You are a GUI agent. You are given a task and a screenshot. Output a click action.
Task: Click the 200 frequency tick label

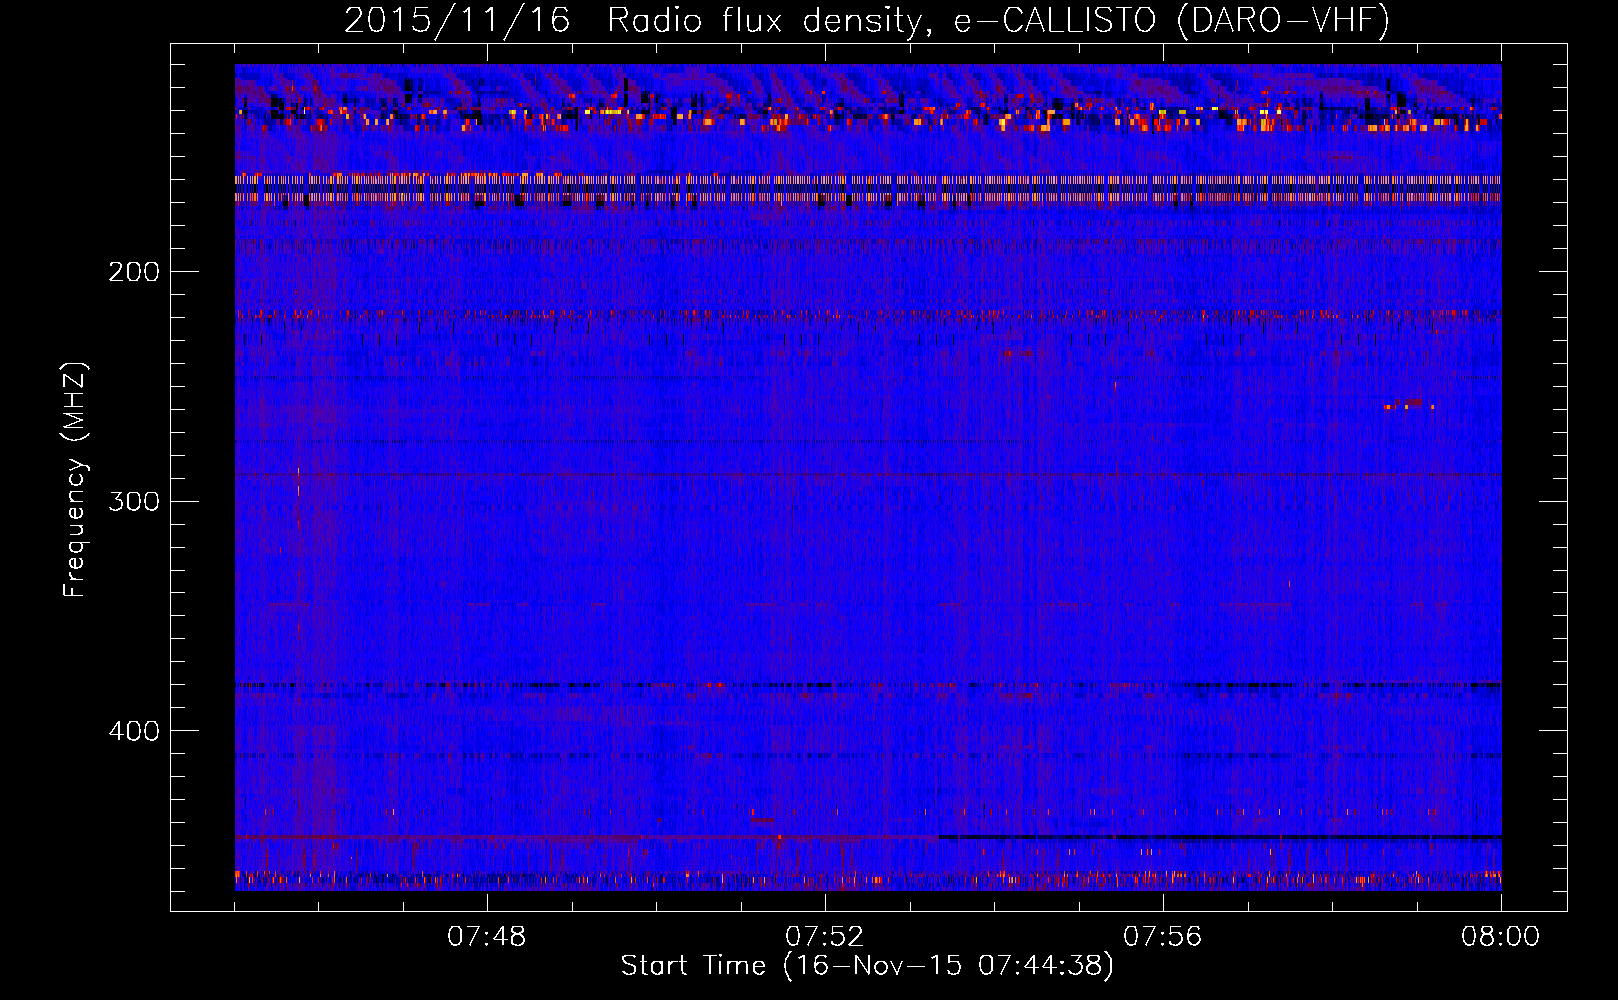[x=134, y=271]
